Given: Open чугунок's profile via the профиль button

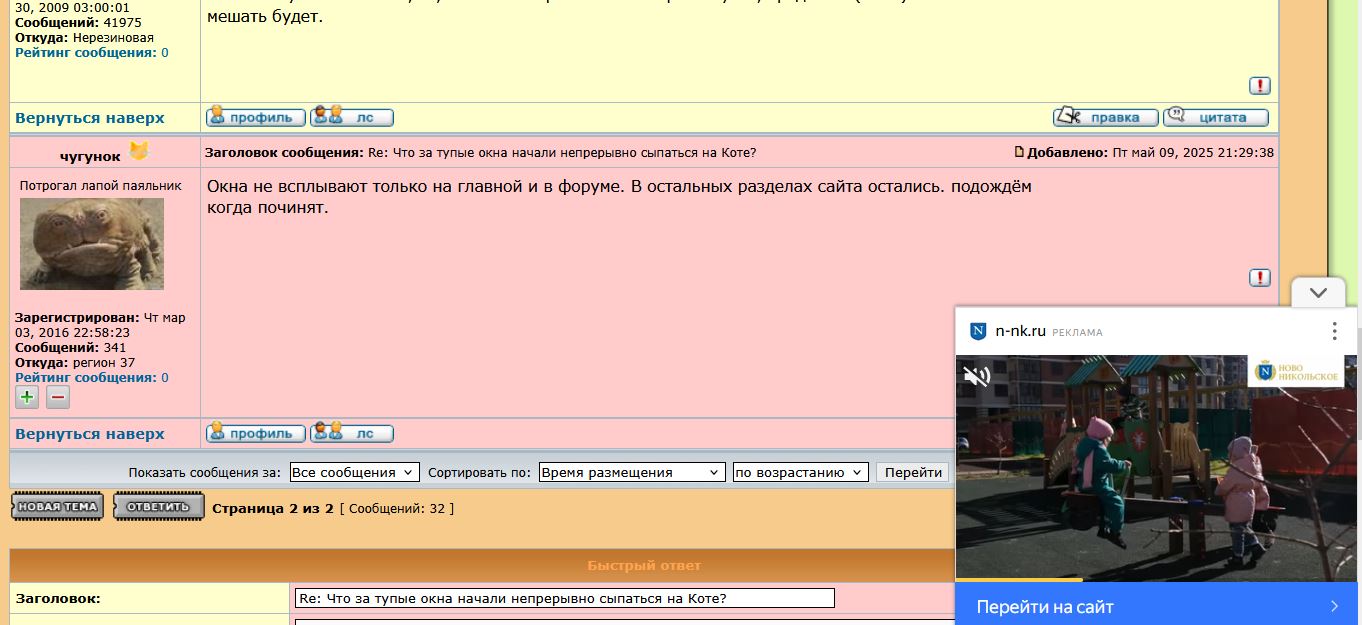Looking at the screenshot, I should (256, 434).
